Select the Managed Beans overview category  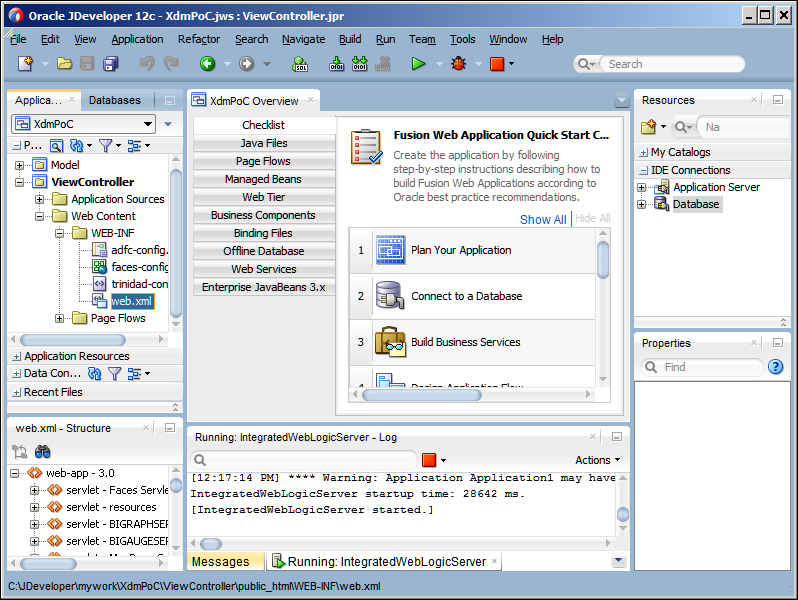264,179
